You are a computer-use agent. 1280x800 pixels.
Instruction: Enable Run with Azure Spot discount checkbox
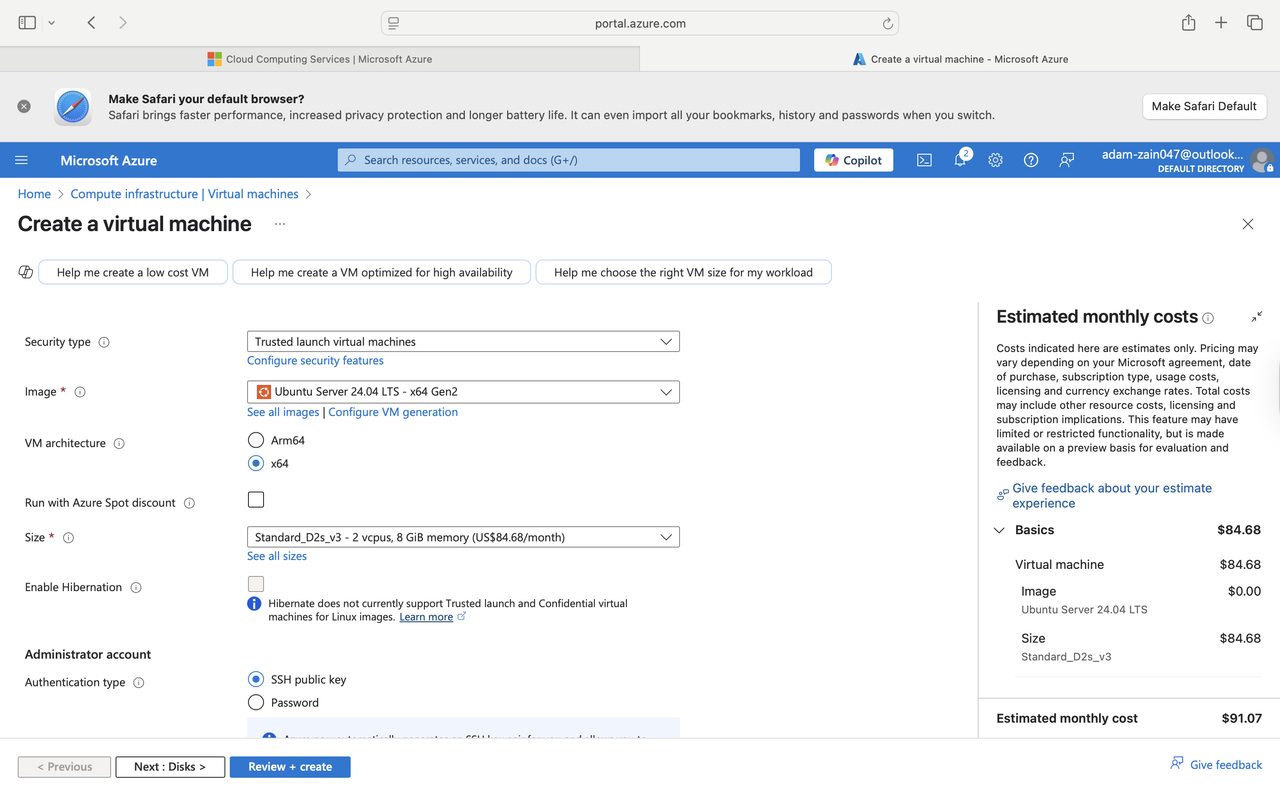coord(256,499)
